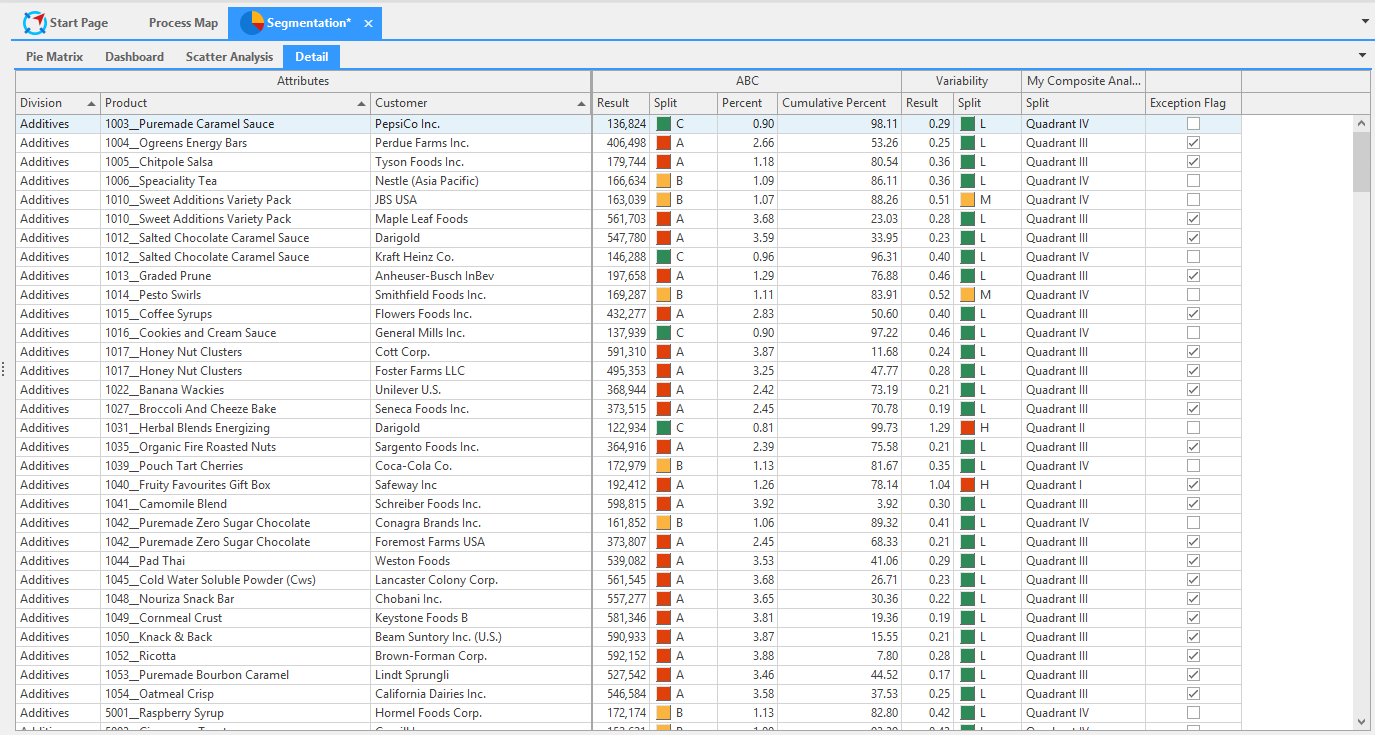This screenshot has height=735, width=1375.
Task: Click the ABC group header
Action: 747,81
